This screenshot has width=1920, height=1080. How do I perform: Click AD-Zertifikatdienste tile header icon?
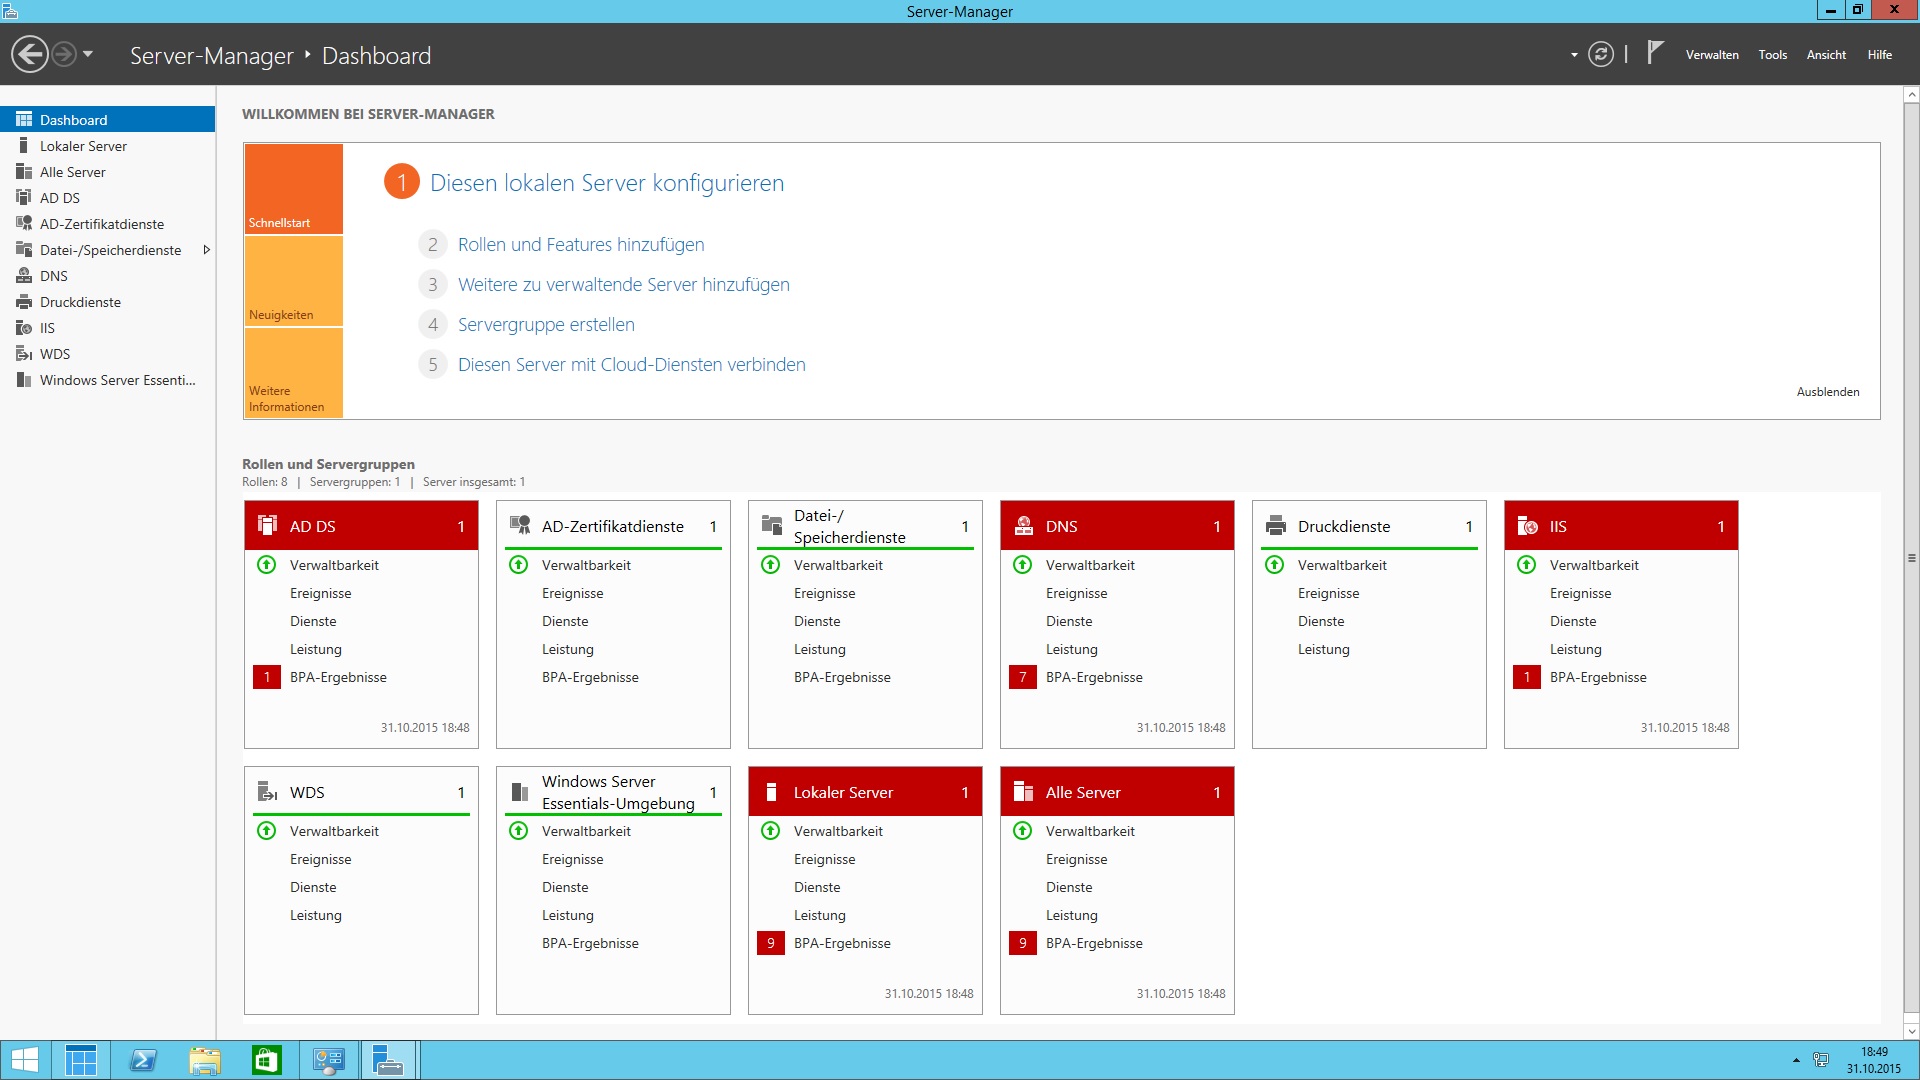click(520, 525)
